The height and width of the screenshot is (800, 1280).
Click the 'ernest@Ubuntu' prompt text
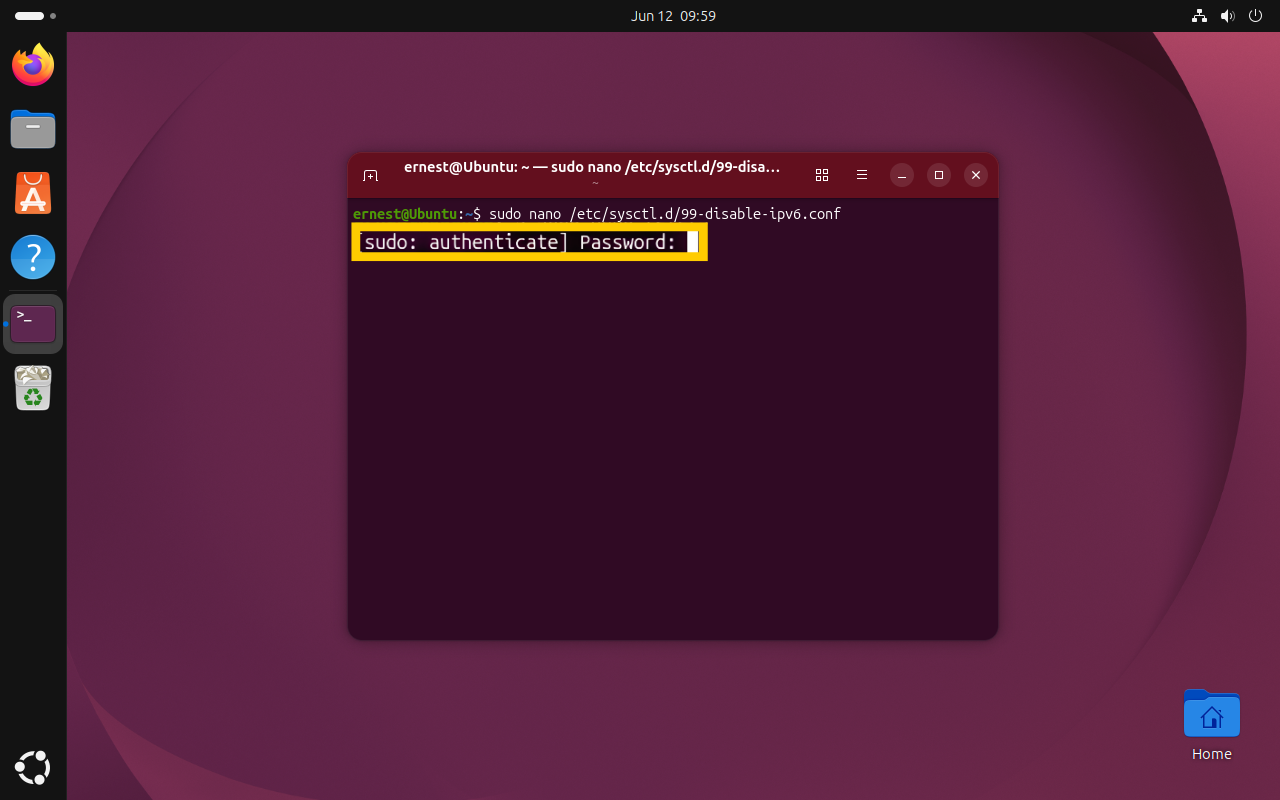tap(404, 214)
